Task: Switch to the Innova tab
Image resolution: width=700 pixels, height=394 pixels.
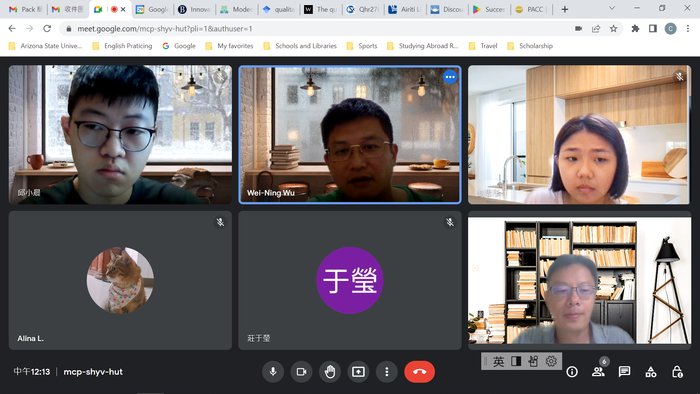Action: pyautogui.click(x=194, y=9)
